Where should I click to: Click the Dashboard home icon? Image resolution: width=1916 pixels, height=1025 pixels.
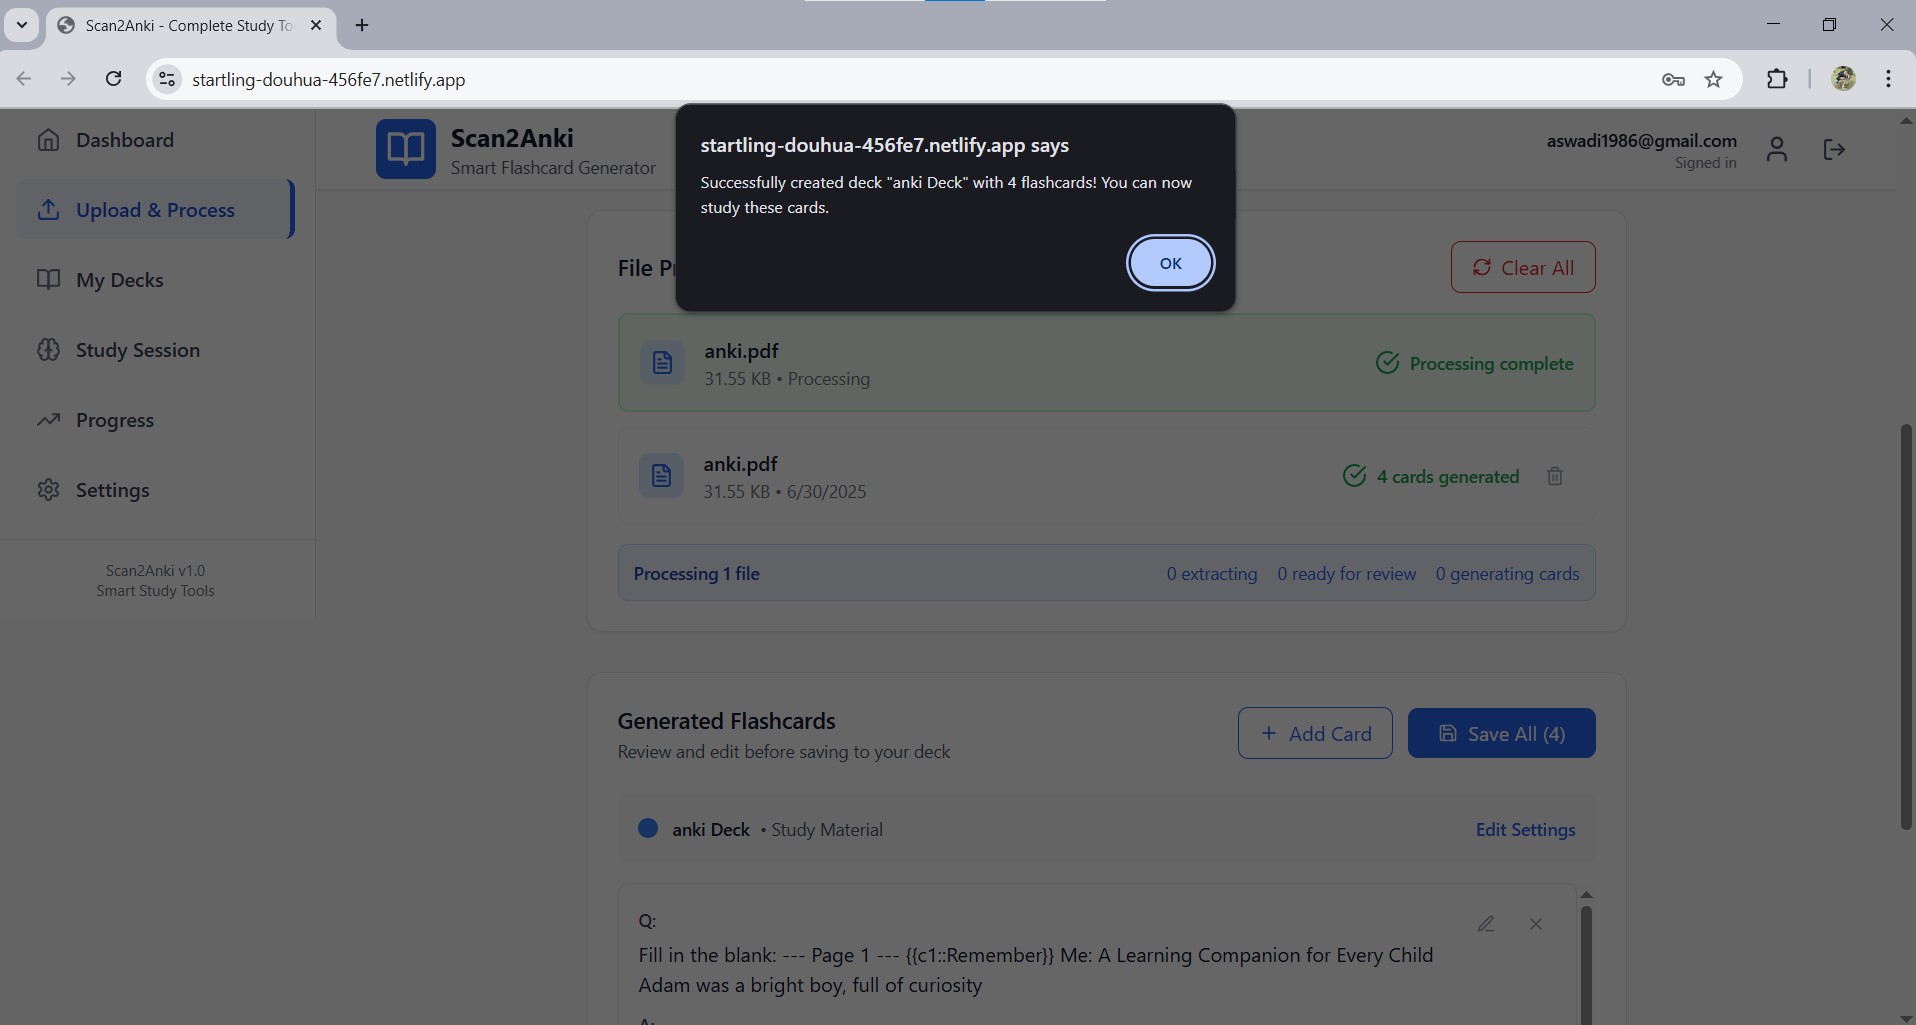tap(48, 140)
